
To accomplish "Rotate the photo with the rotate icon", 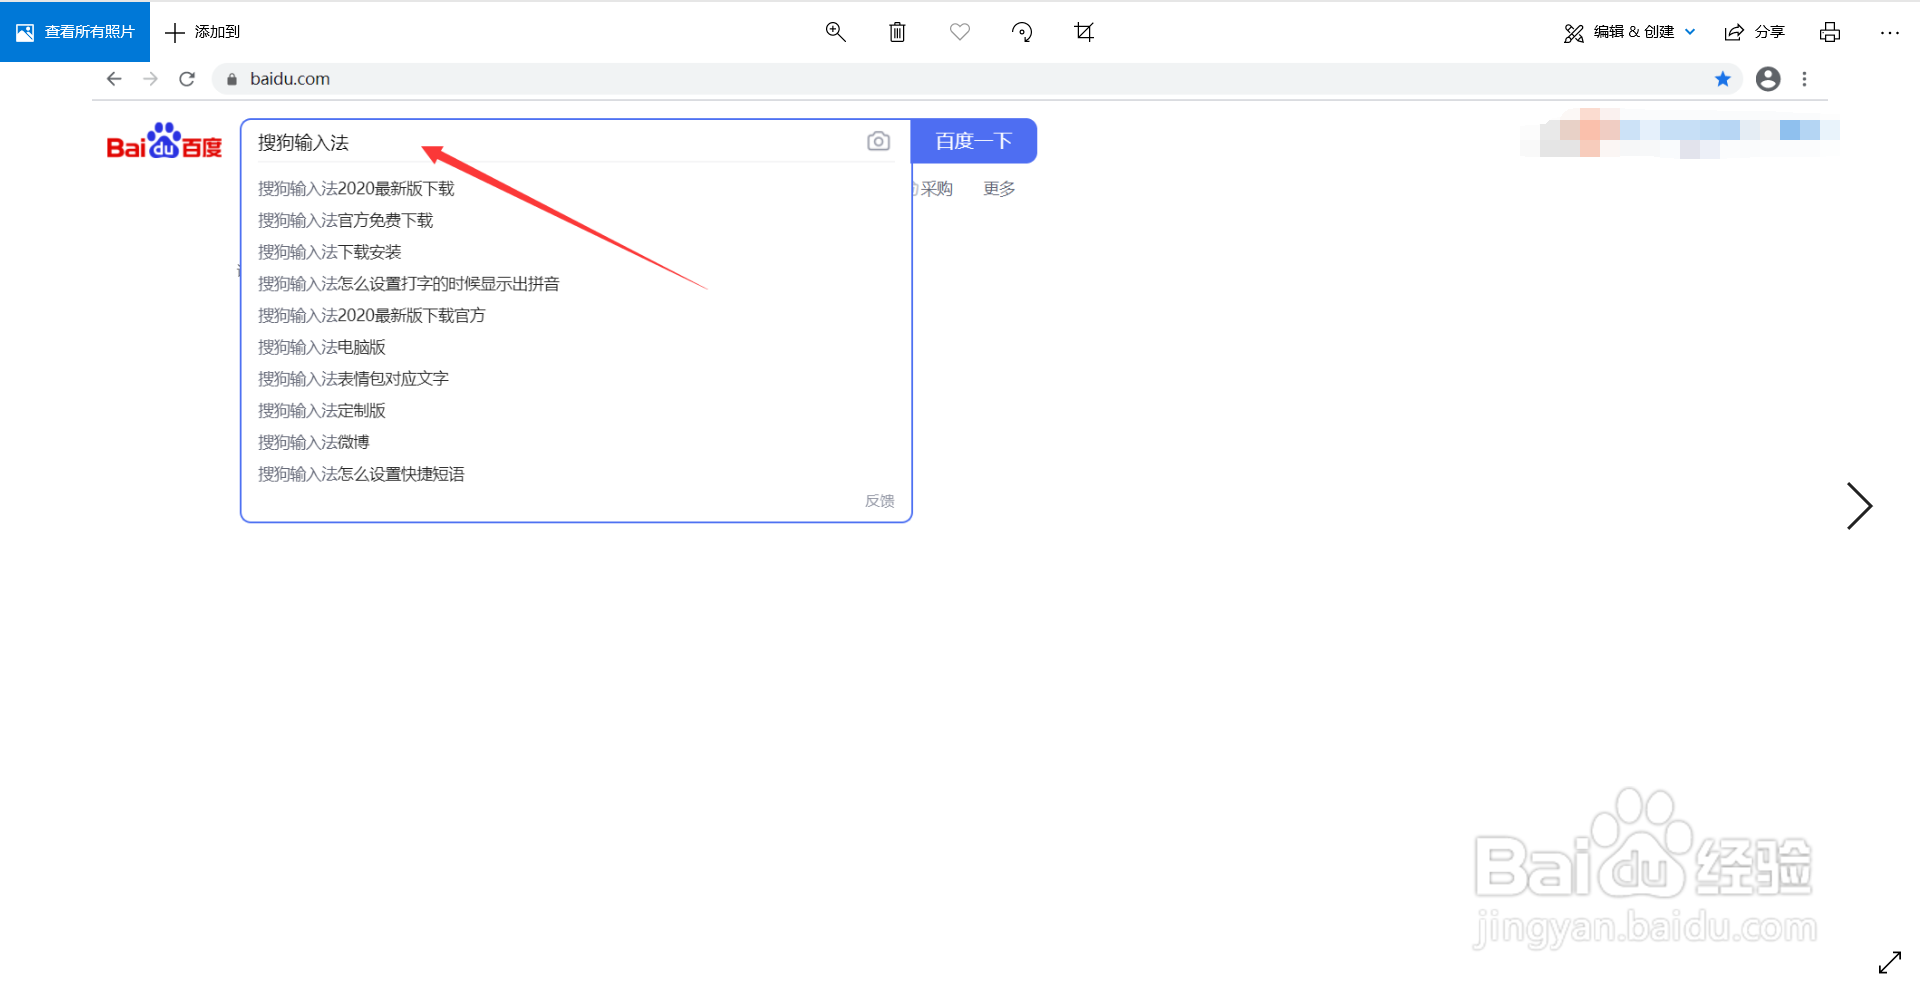I will click(x=1022, y=32).
